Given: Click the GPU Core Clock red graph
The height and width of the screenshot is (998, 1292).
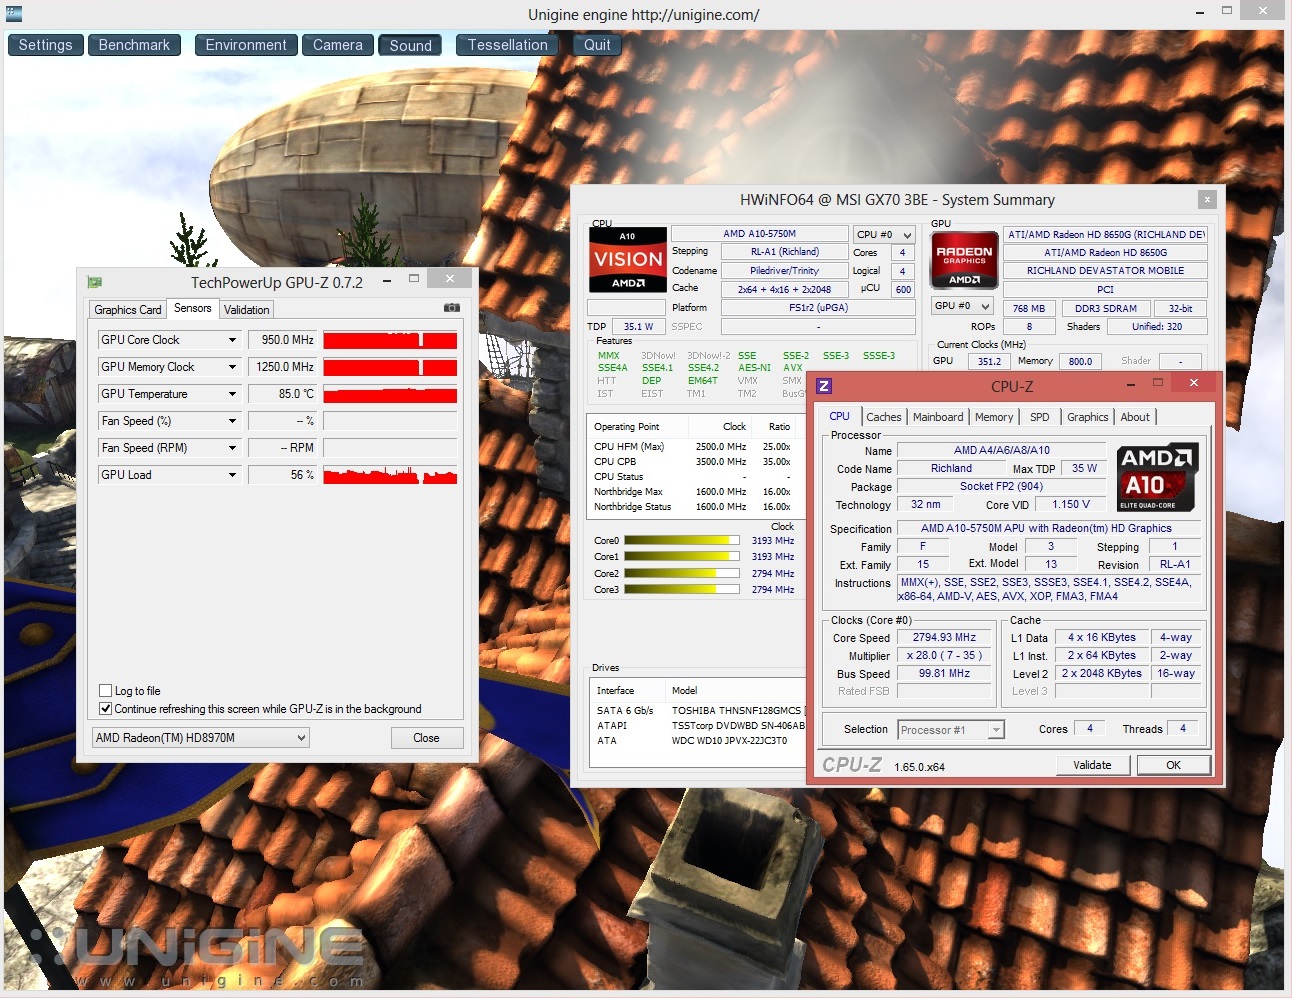Looking at the screenshot, I should pos(390,340).
